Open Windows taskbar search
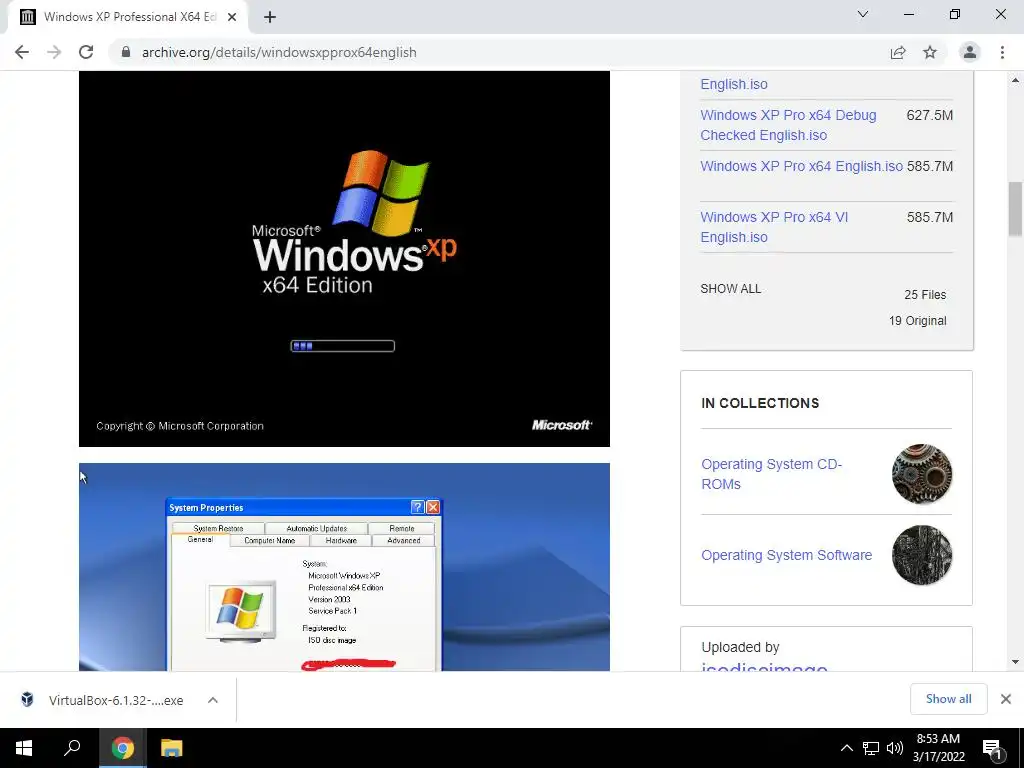This screenshot has height=768, width=1024. pyautogui.click(x=72, y=748)
